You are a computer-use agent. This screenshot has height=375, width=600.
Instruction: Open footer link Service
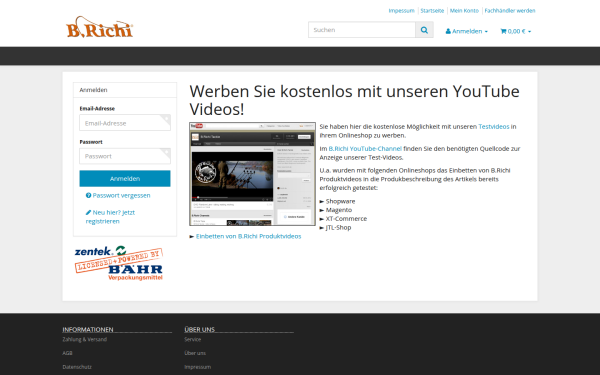click(192, 339)
